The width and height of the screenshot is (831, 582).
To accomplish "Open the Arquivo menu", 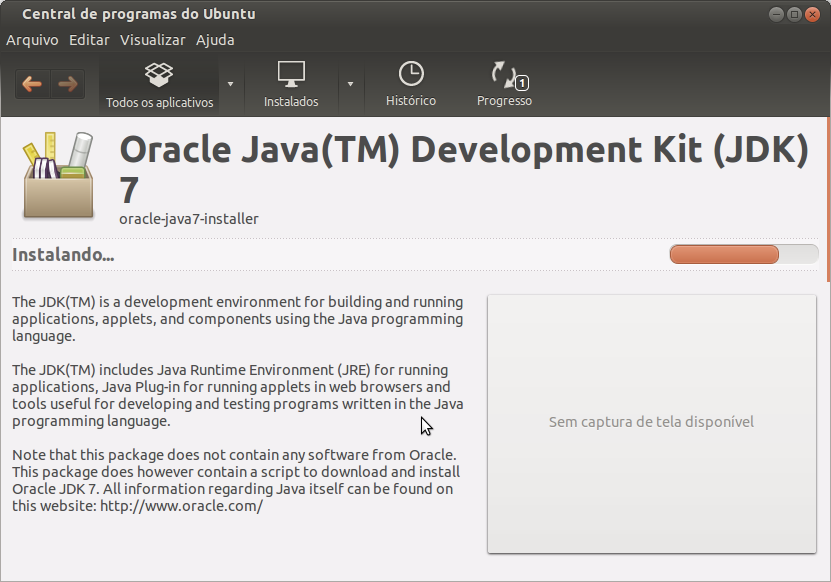I will 33,40.
